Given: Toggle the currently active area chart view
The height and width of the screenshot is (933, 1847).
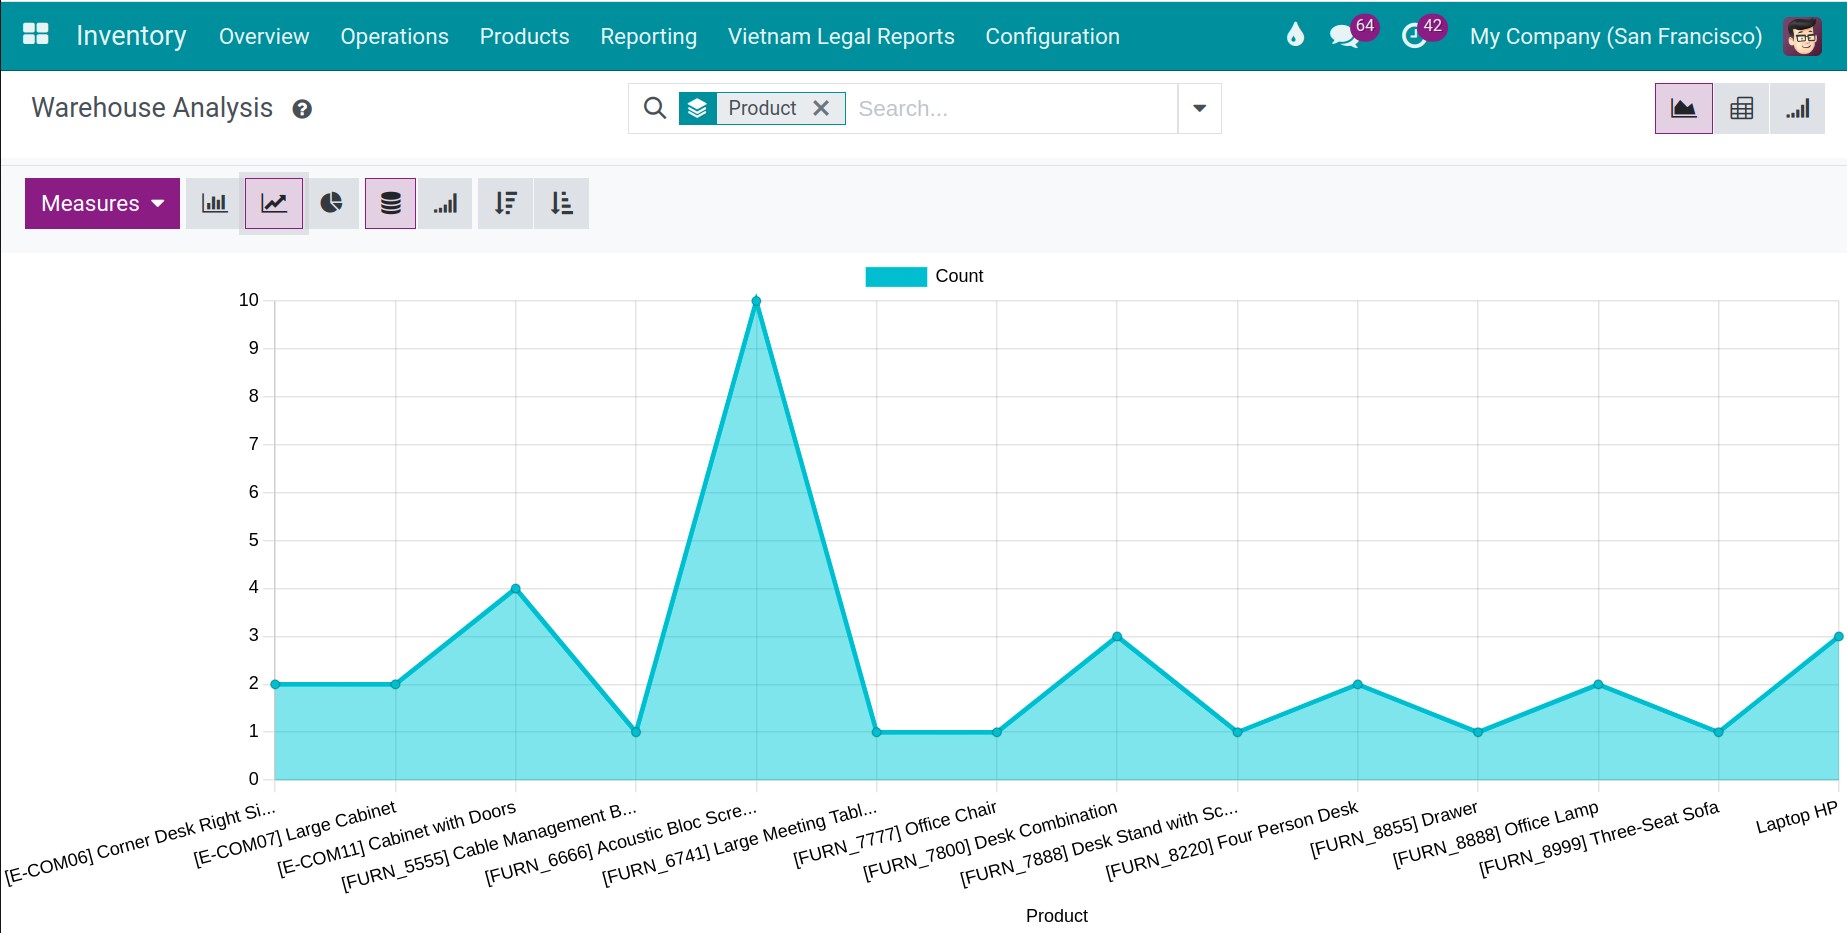Looking at the screenshot, I should click(x=1683, y=108).
